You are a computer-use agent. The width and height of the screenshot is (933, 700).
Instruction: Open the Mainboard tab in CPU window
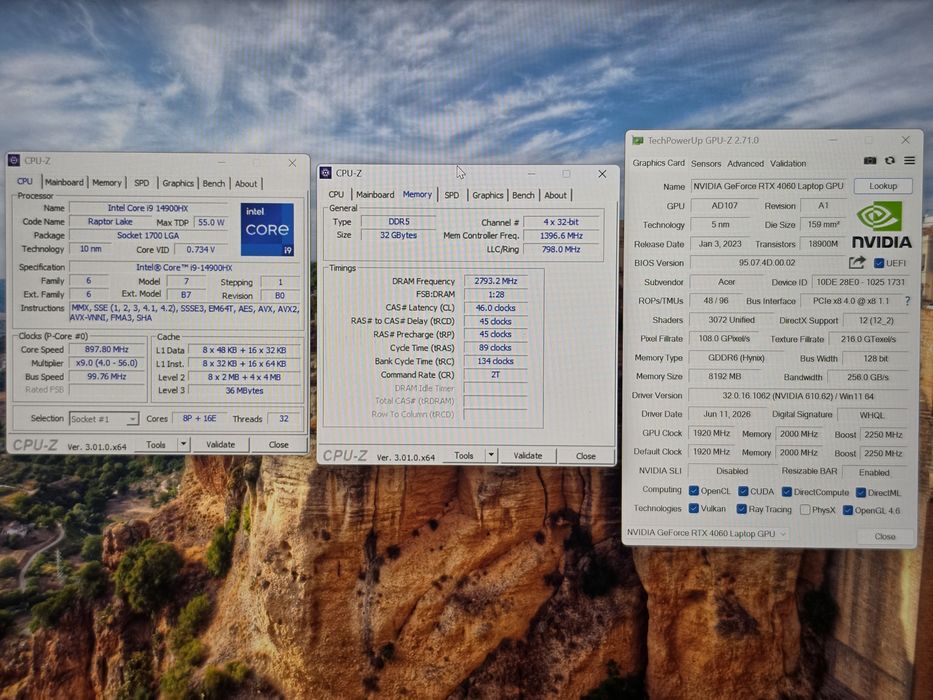pyautogui.click(x=64, y=183)
